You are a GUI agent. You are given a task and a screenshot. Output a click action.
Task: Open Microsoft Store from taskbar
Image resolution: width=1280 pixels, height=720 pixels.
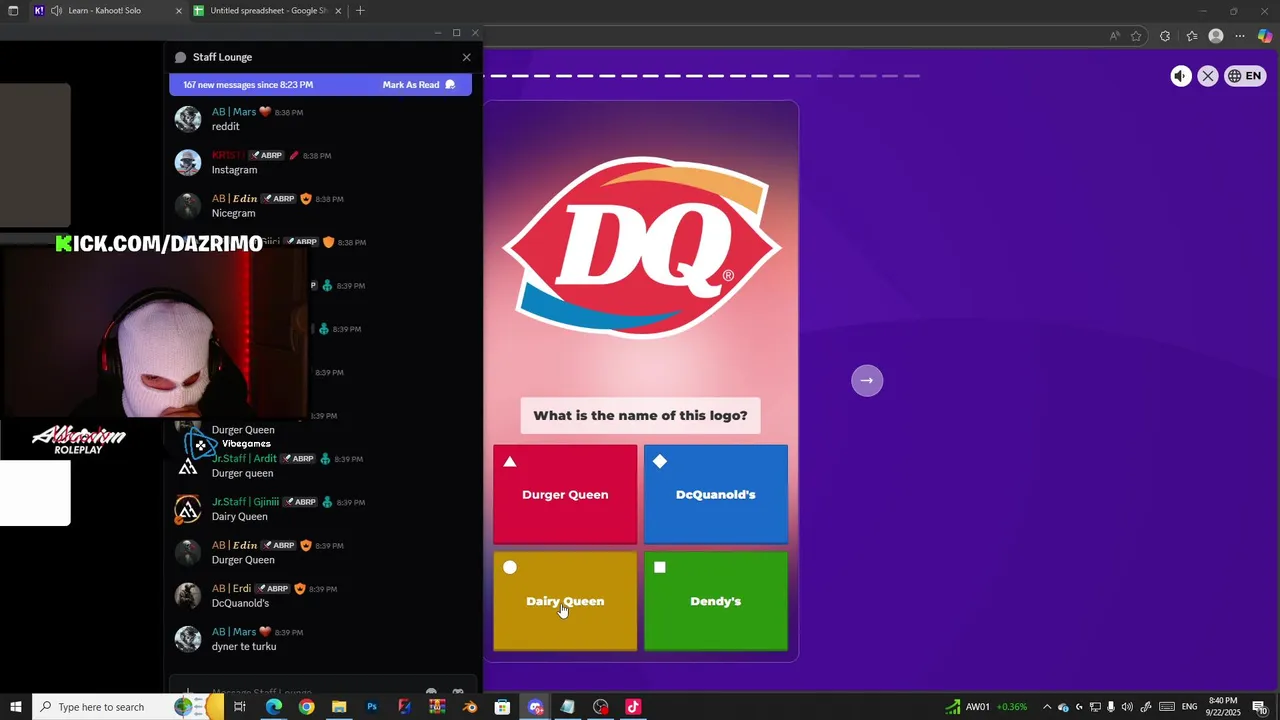tap(502, 707)
